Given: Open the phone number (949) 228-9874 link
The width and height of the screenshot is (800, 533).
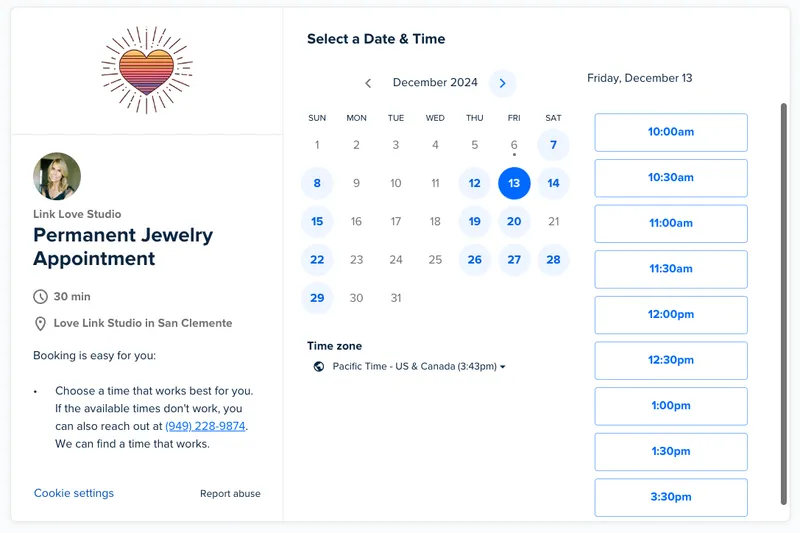Looking at the screenshot, I should [x=205, y=426].
